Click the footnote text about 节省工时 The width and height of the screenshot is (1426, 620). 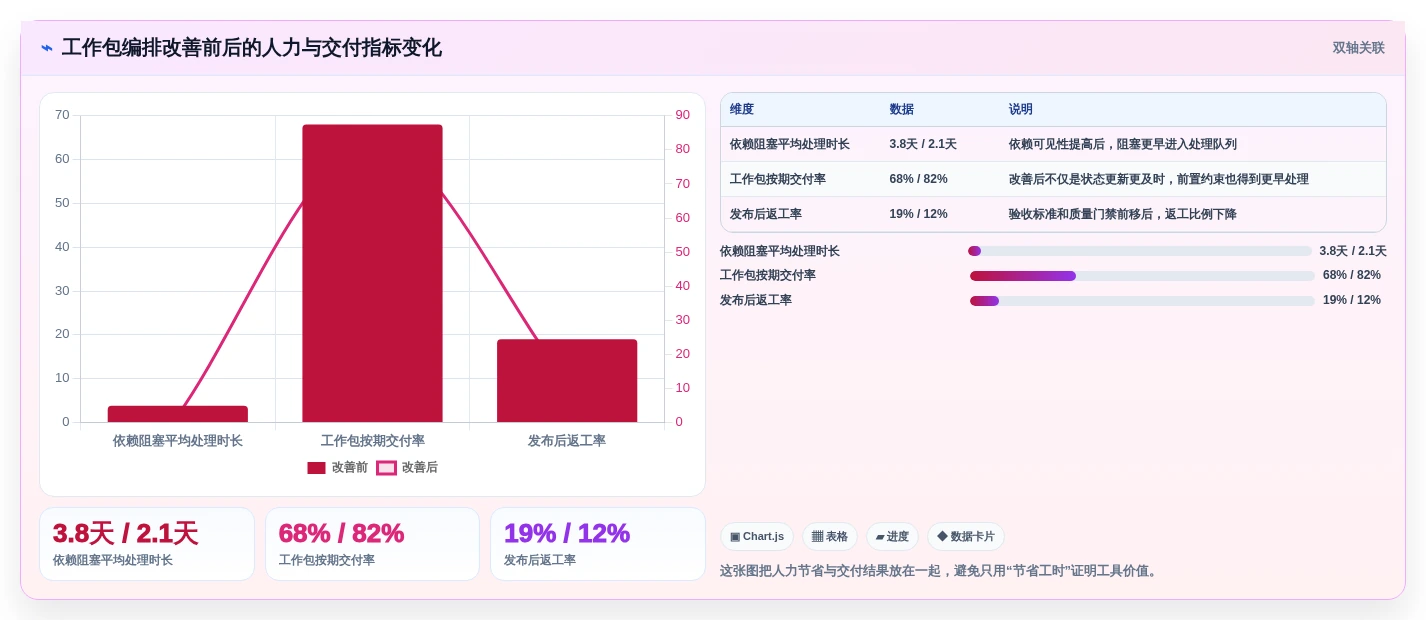click(x=940, y=571)
